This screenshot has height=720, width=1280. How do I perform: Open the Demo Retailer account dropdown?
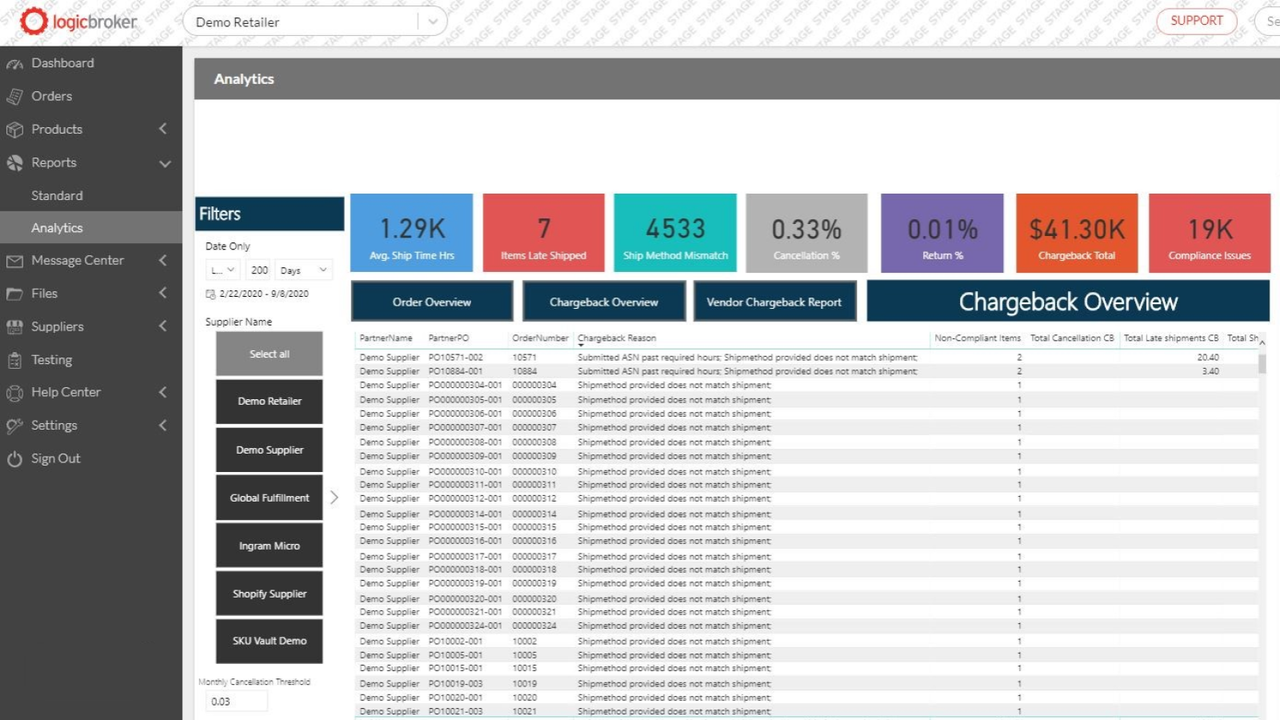432,21
